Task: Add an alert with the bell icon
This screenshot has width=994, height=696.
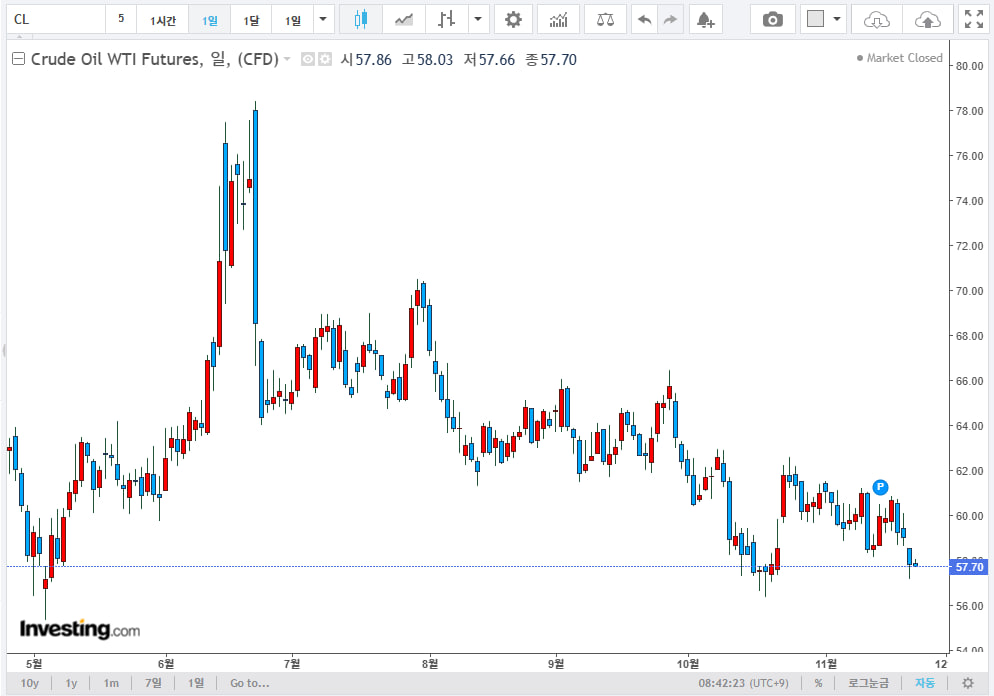Action: [705, 19]
